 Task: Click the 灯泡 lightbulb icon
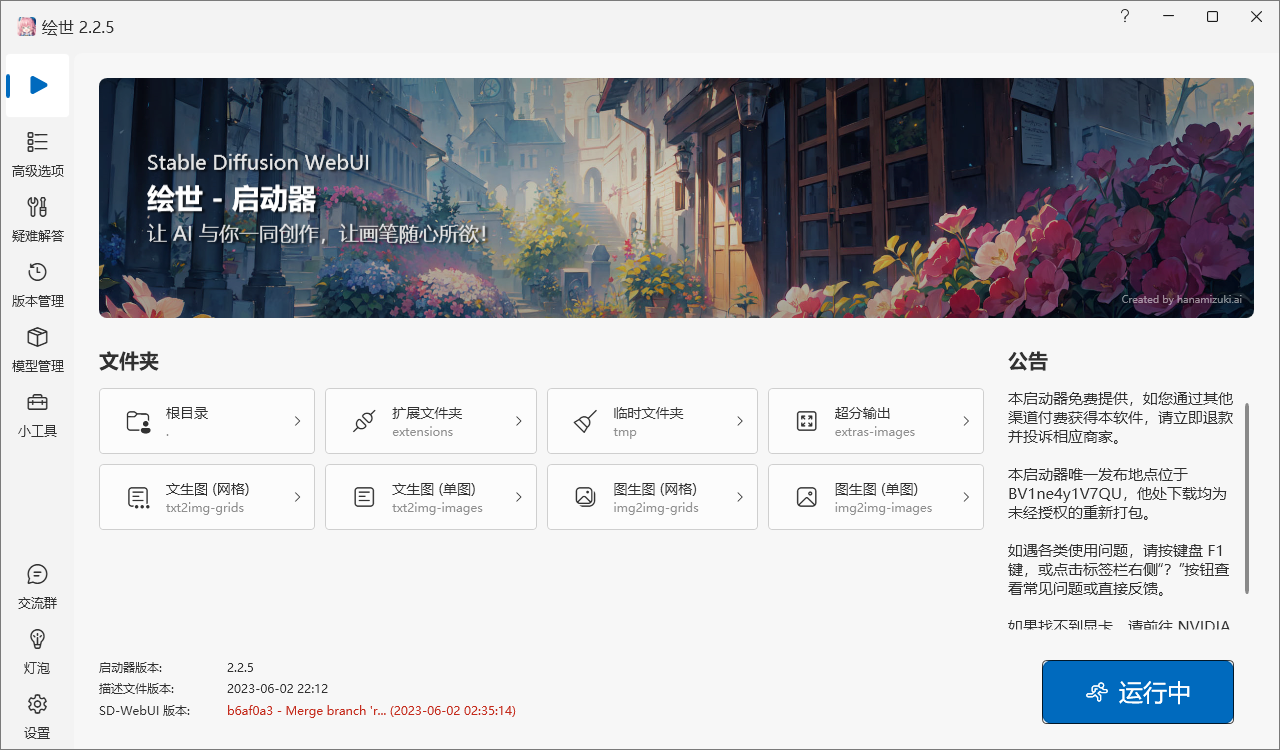point(37,638)
